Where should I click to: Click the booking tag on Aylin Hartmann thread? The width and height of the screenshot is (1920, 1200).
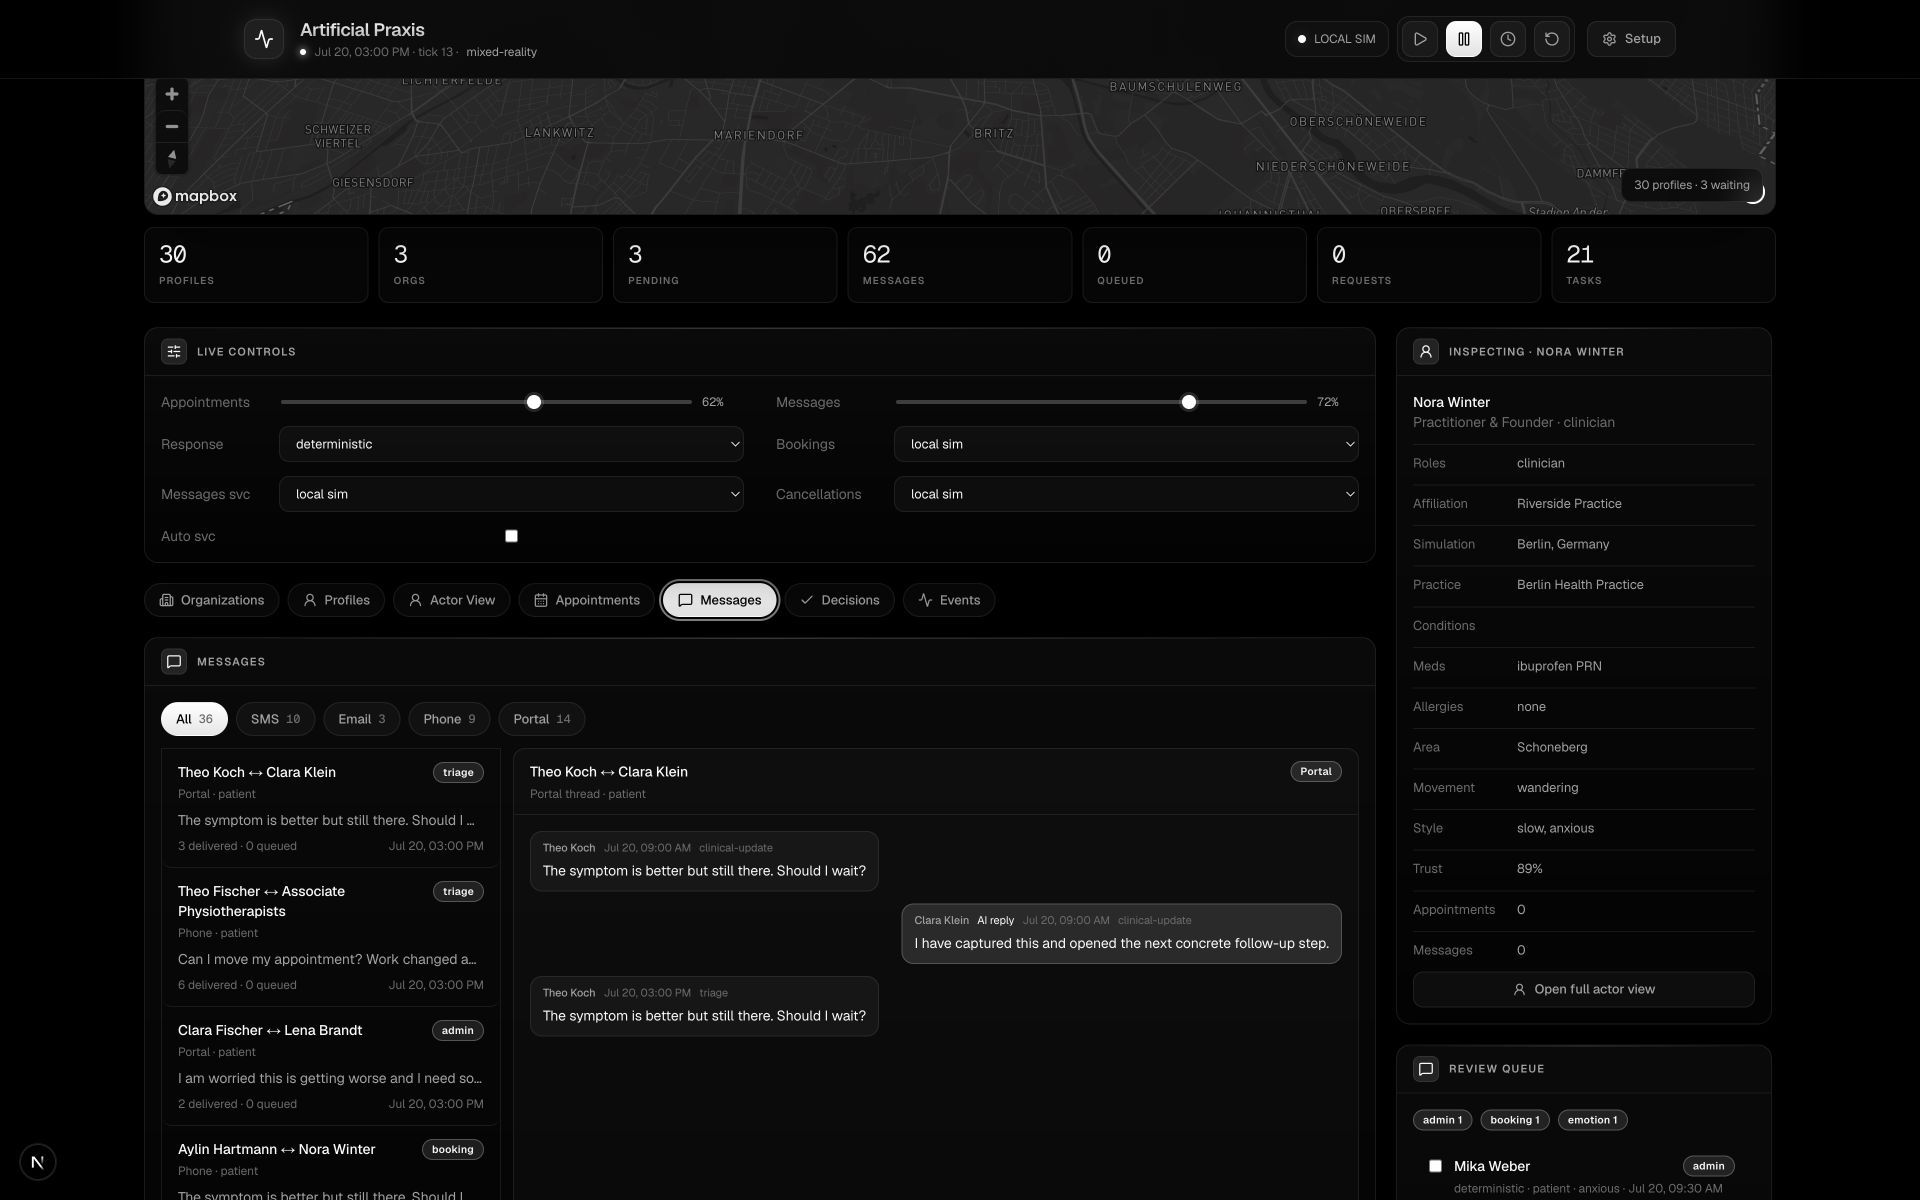pyautogui.click(x=452, y=1149)
